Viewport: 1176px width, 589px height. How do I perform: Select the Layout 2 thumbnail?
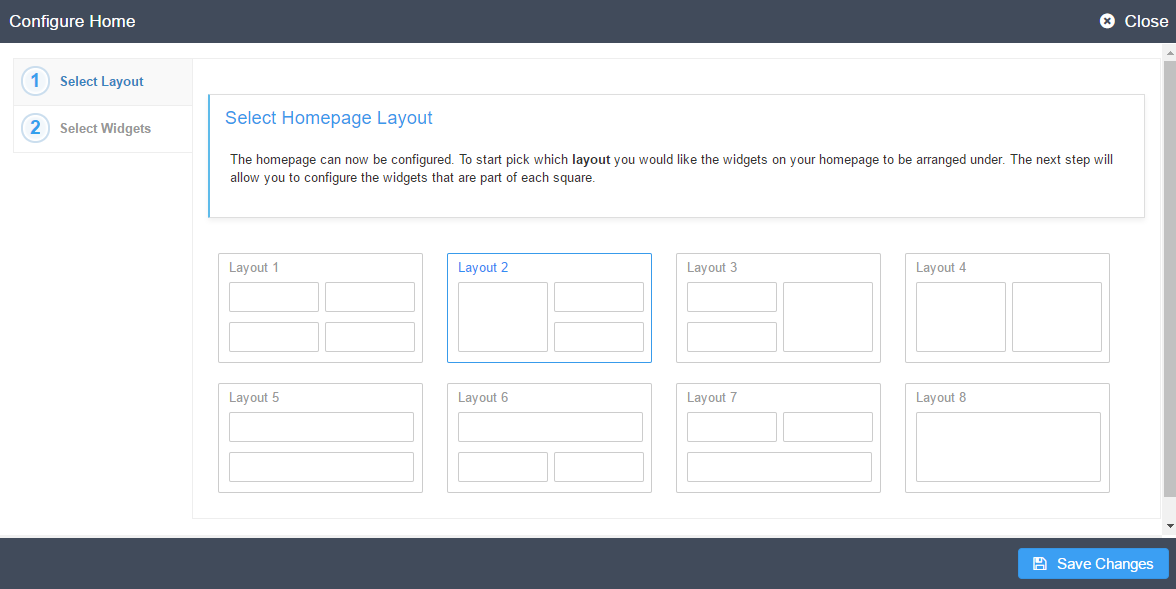pos(549,308)
